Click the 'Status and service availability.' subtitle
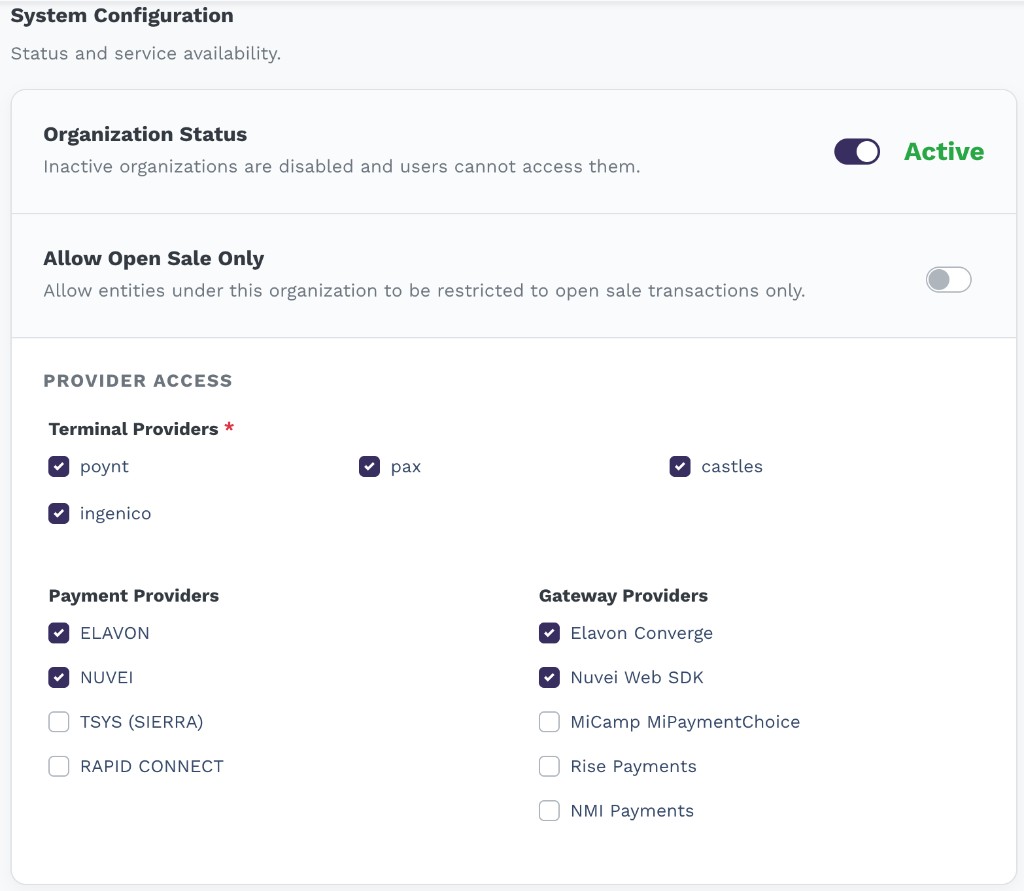This screenshot has height=891, width=1024. [146, 54]
